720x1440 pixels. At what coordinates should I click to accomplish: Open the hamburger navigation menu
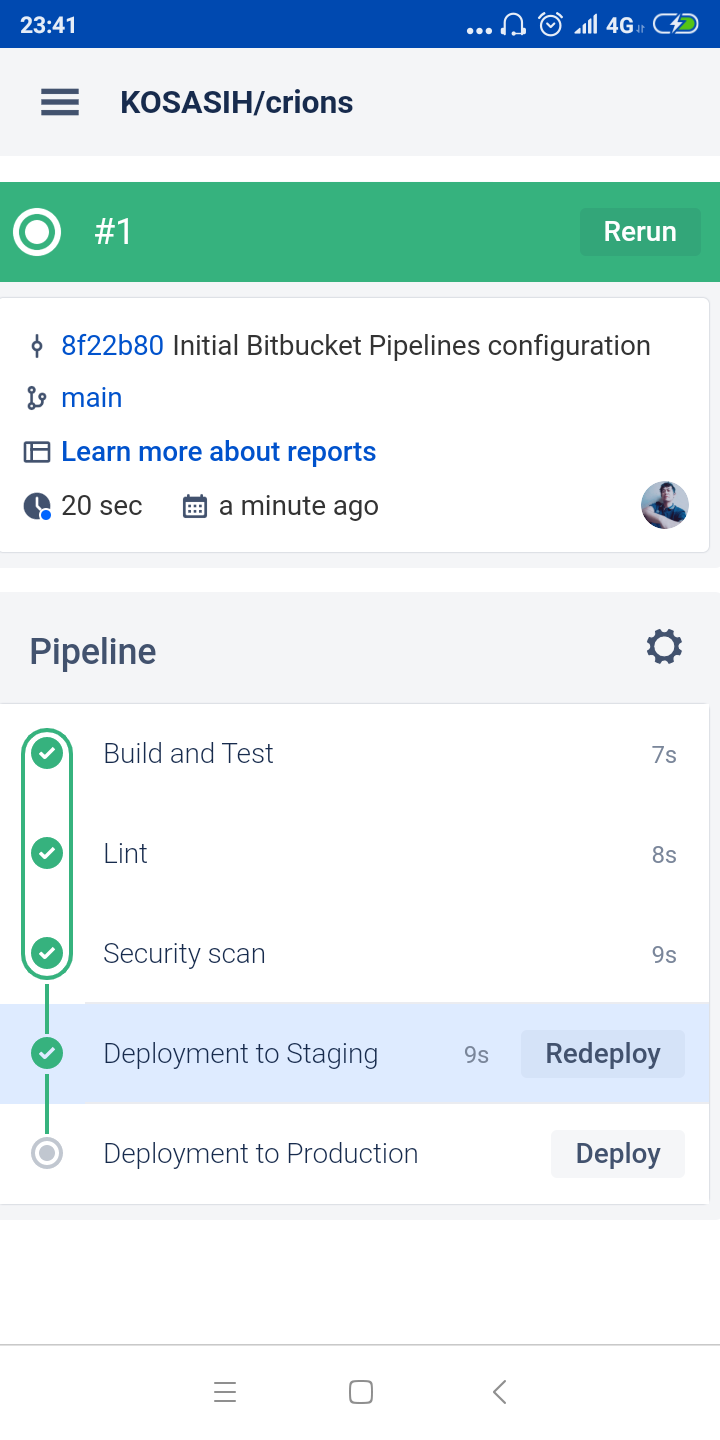[x=60, y=102]
